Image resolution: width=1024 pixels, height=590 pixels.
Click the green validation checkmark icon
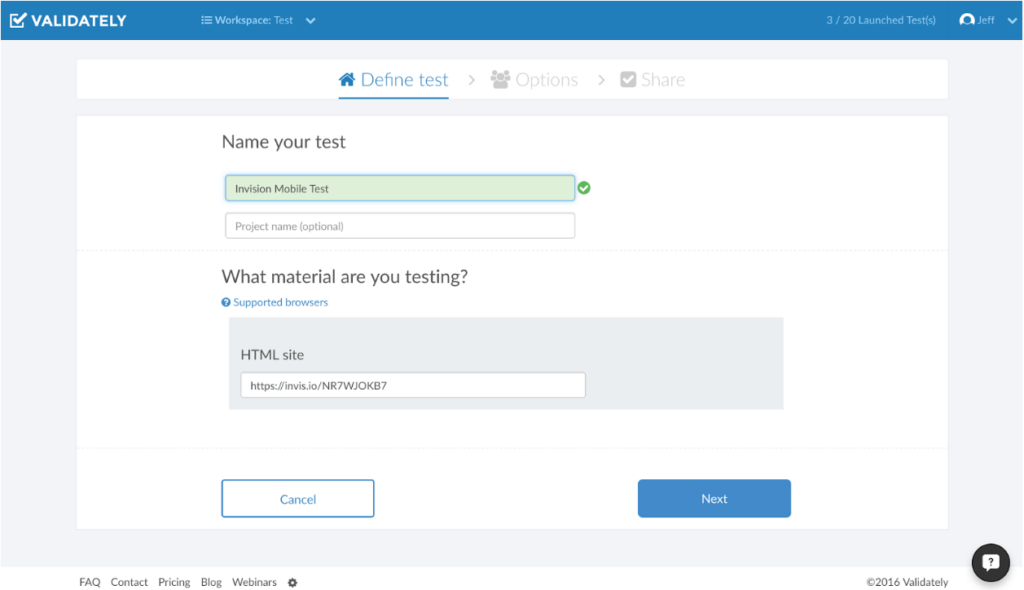[x=584, y=188]
